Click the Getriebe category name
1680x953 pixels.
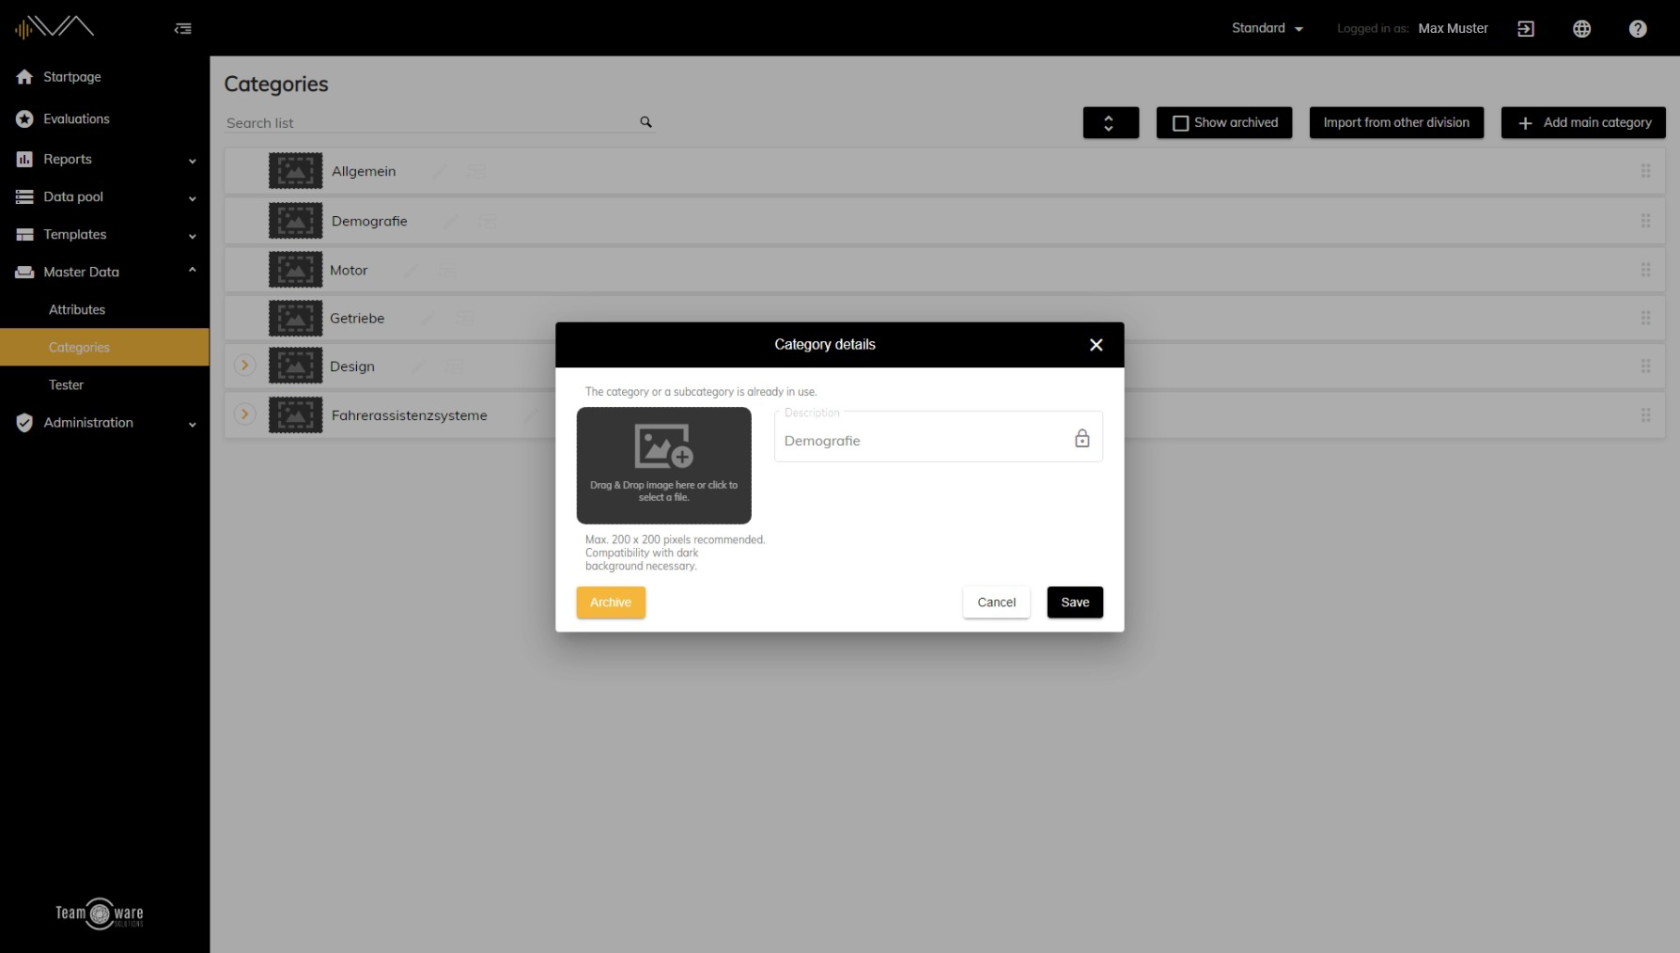coord(357,318)
